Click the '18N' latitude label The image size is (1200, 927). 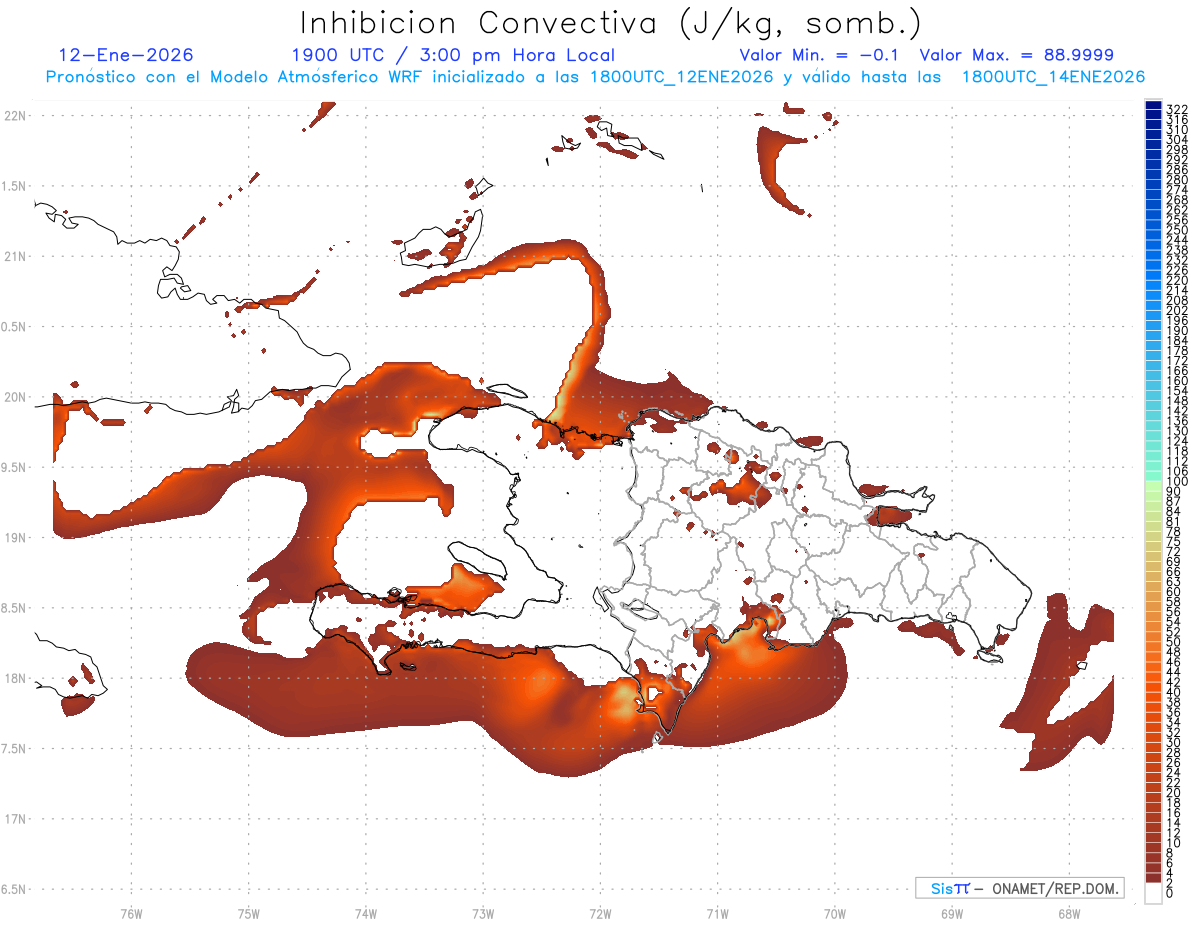[15, 678]
